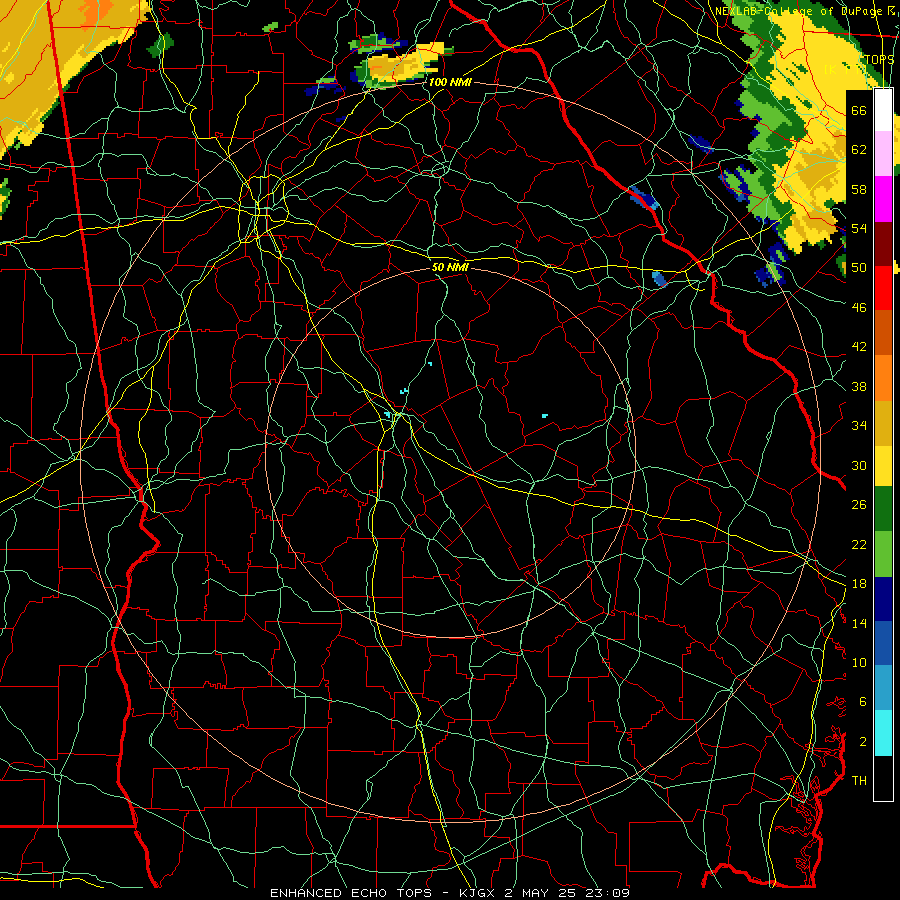Select the medium blue legend band
The width and height of the screenshot is (900, 900).
point(883,643)
